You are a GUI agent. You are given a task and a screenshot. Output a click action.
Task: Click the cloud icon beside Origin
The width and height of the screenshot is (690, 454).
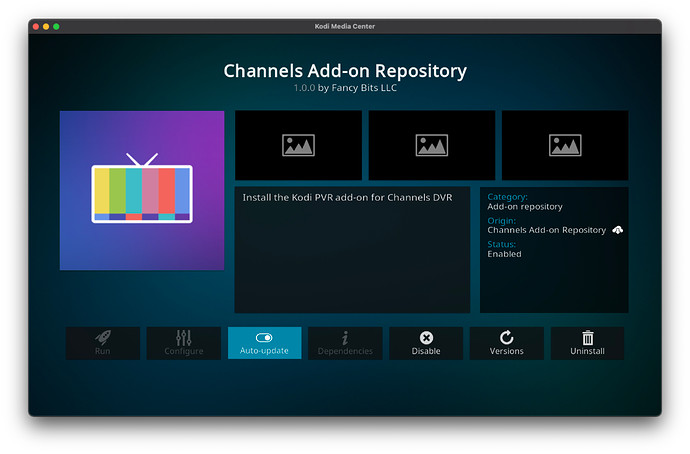618,230
